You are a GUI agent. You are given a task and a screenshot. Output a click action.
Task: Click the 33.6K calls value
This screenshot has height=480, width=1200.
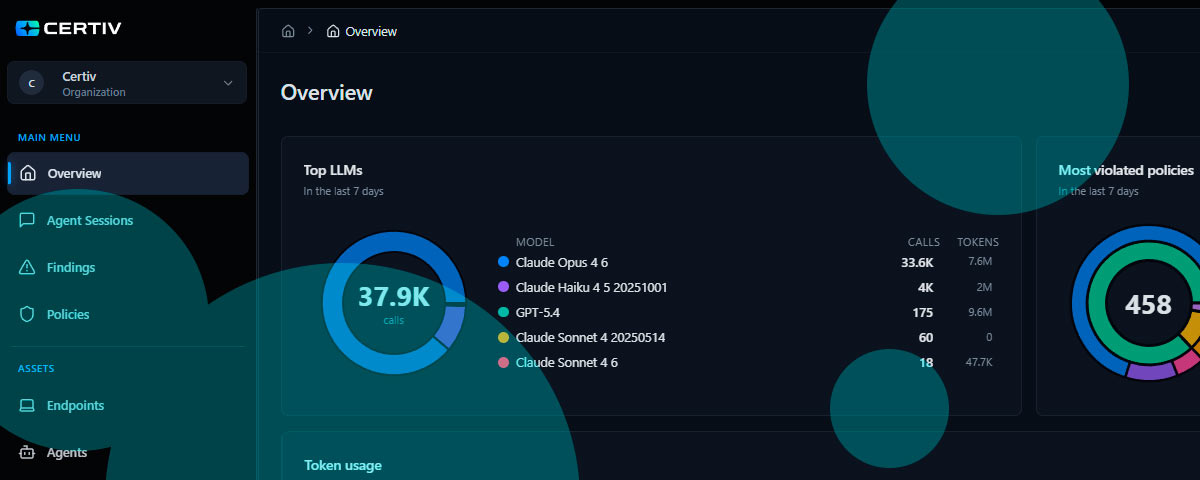click(917, 262)
